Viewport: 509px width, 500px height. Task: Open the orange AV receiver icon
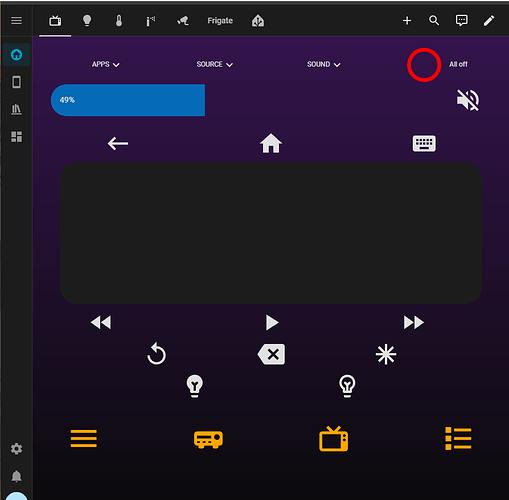point(208,439)
